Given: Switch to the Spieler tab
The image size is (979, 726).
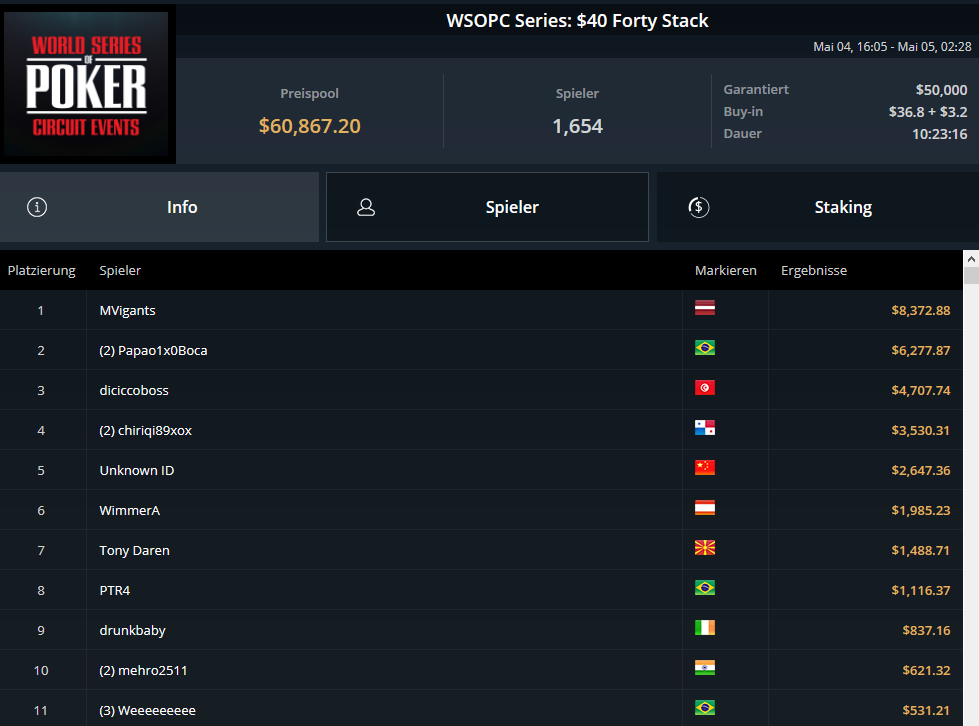Looking at the screenshot, I should tap(487, 207).
